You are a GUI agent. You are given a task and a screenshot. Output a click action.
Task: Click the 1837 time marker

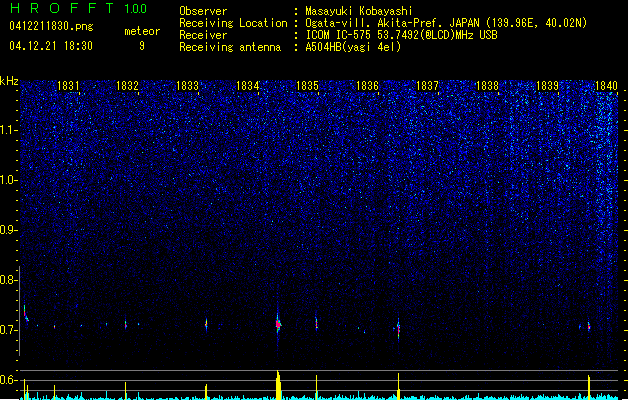427,86
